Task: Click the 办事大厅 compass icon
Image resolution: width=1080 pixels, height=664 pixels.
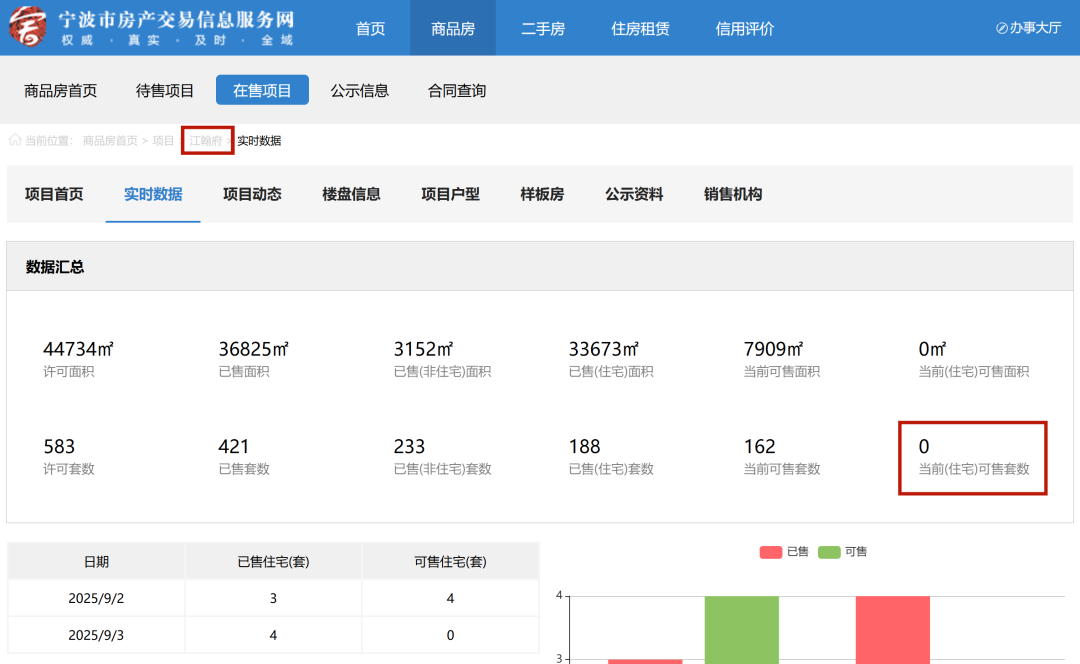Action: [1001, 28]
